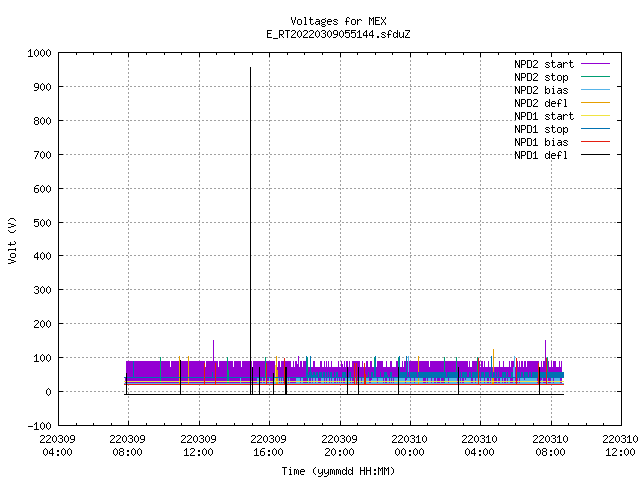Click the purple NPD2 start legend line
The image size is (640, 480).
coord(596,64)
